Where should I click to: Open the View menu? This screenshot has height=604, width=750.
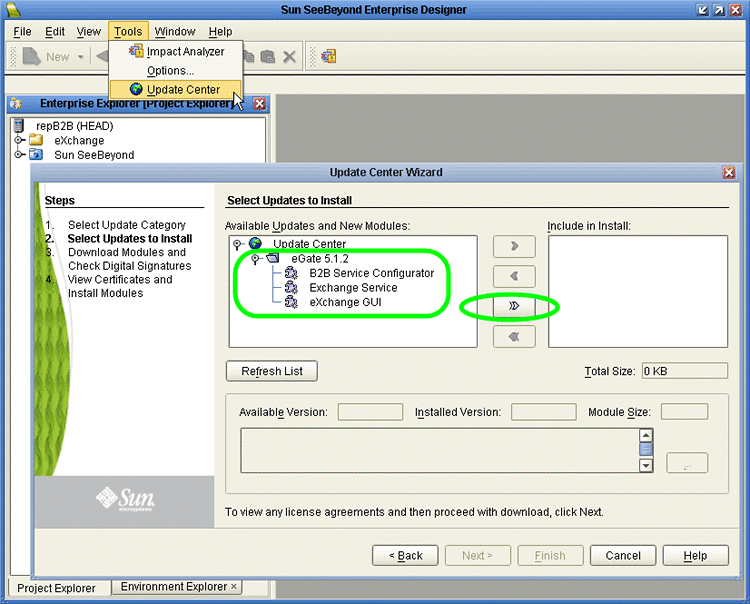pos(88,32)
